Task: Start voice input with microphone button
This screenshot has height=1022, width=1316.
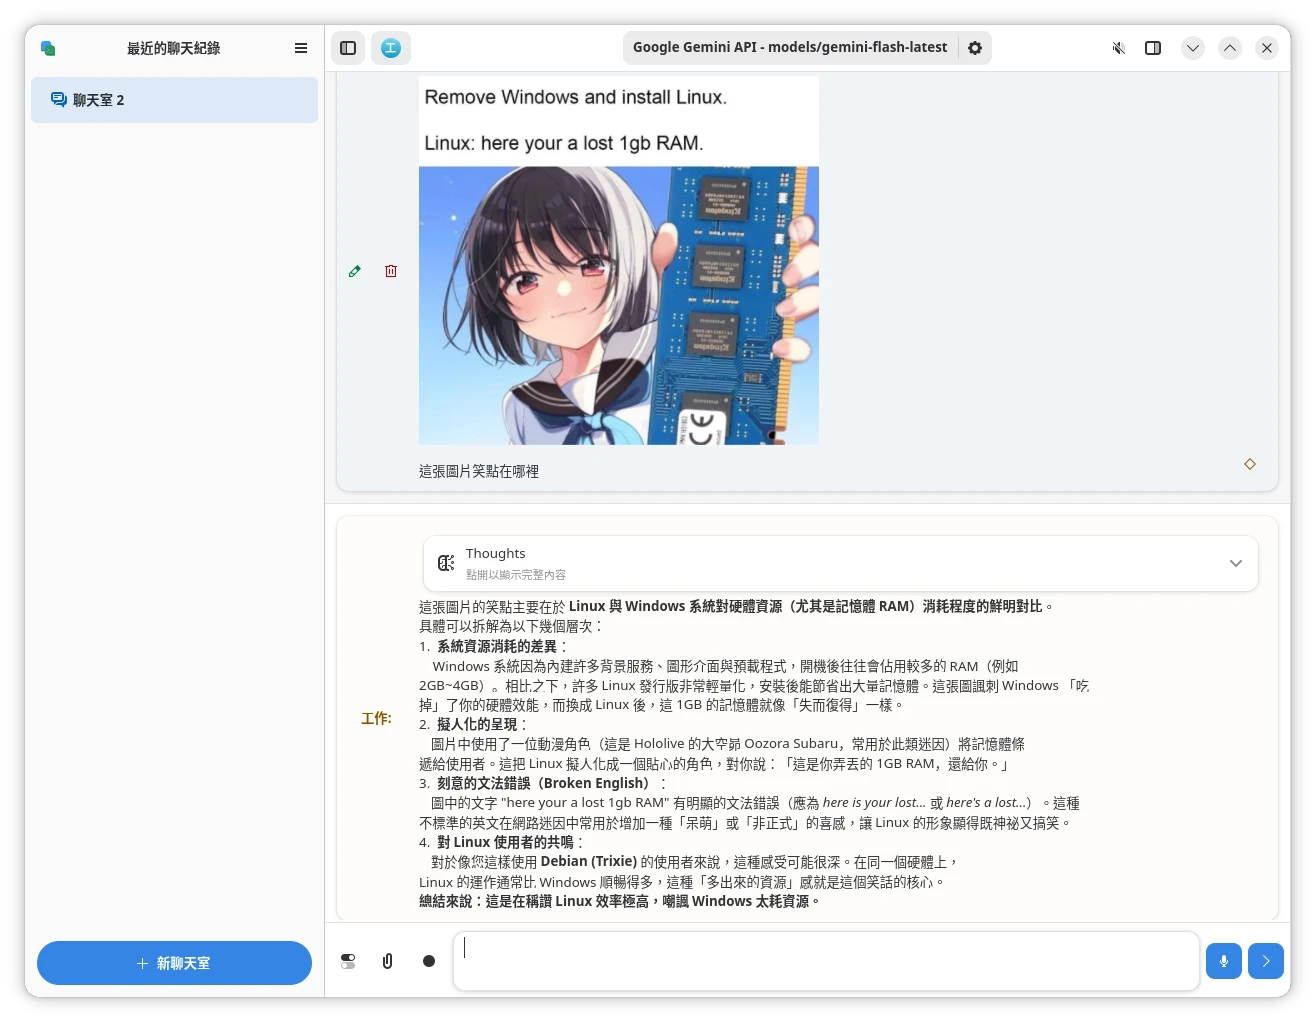Action: (1224, 961)
